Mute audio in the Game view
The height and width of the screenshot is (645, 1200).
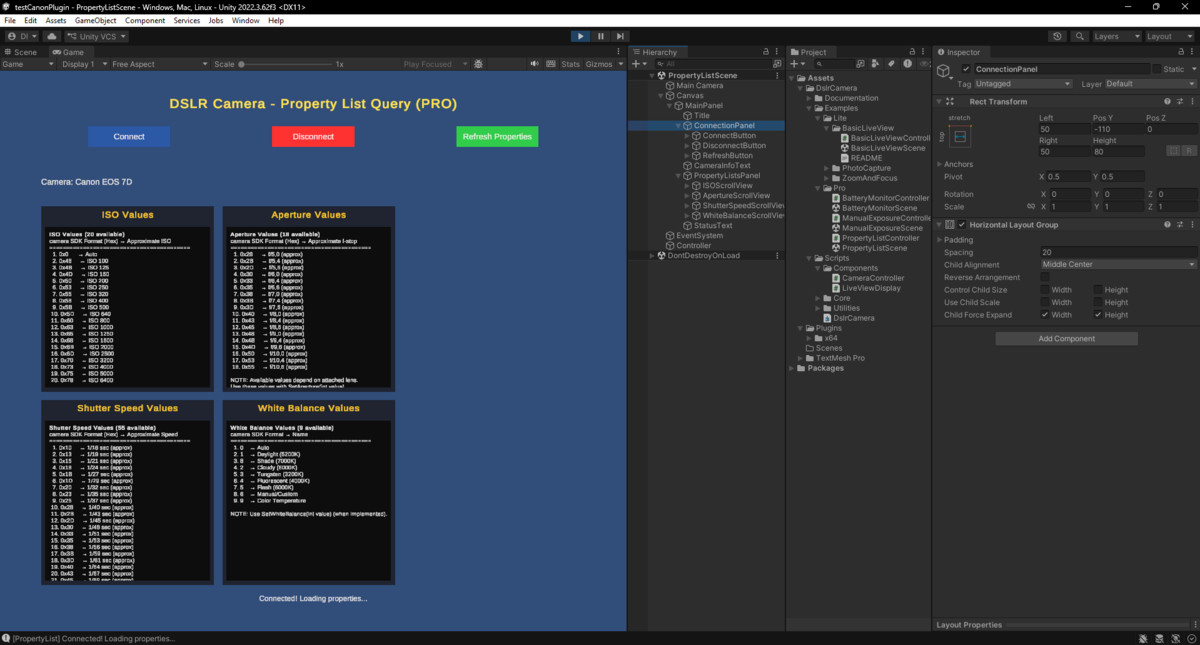click(x=534, y=64)
